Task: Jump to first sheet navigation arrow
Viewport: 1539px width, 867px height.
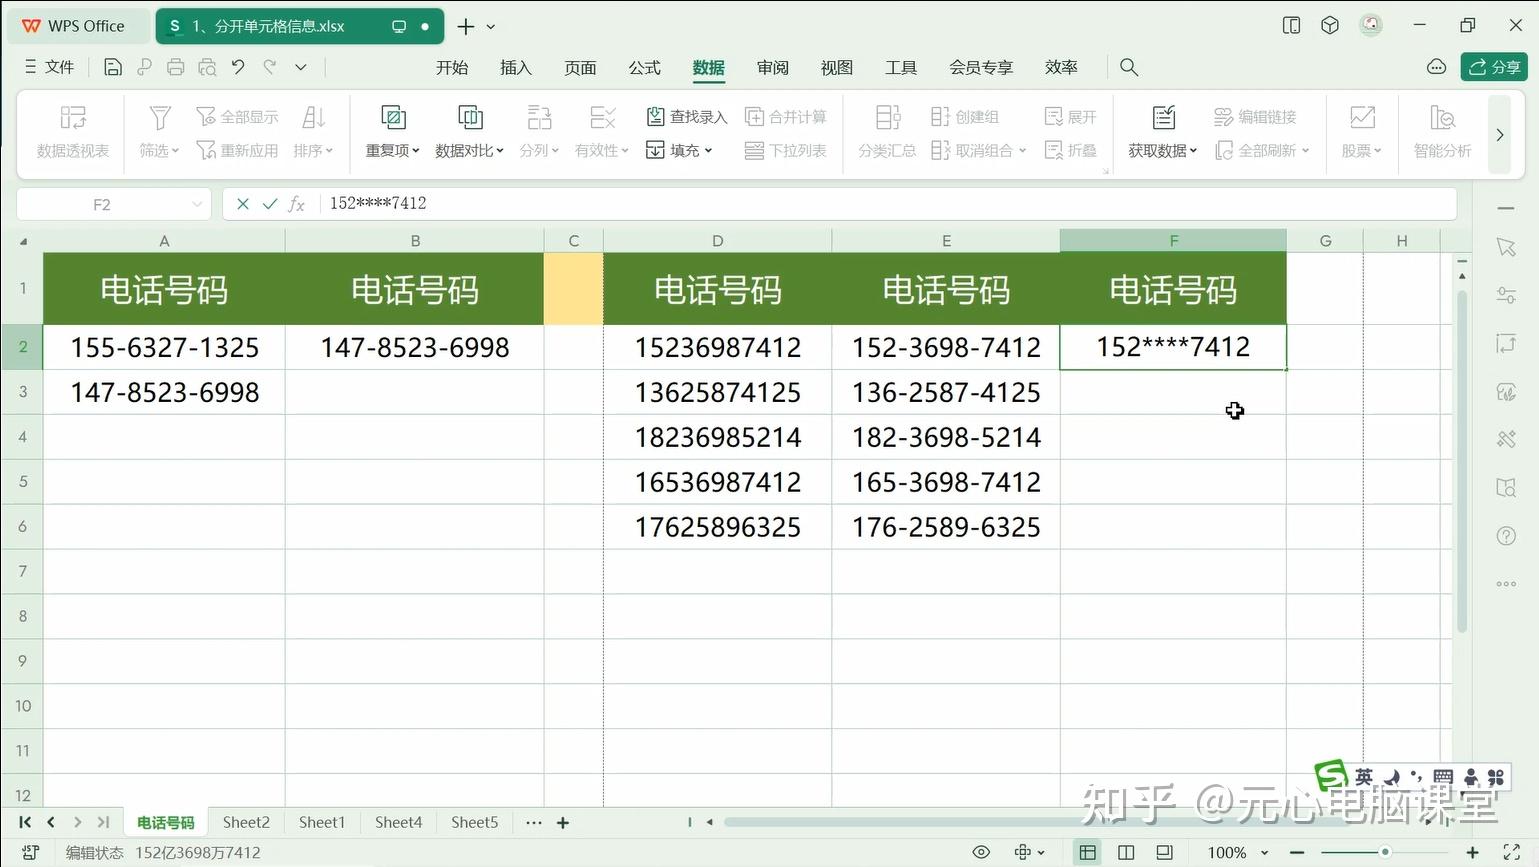Action: (24, 822)
